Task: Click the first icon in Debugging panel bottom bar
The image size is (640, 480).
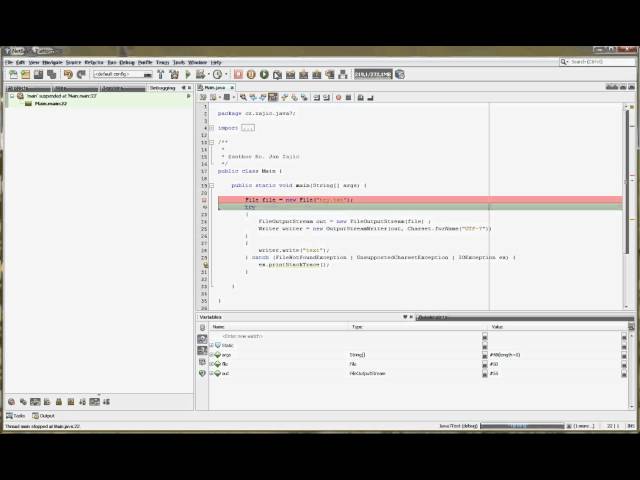Action: tap(11, 402)
